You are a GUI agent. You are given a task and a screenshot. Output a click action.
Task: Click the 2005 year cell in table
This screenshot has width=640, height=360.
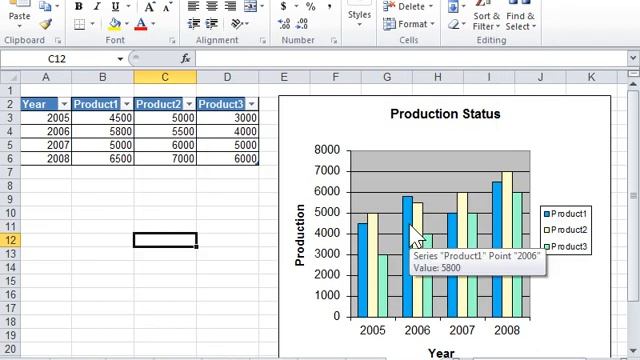[46, 118]
